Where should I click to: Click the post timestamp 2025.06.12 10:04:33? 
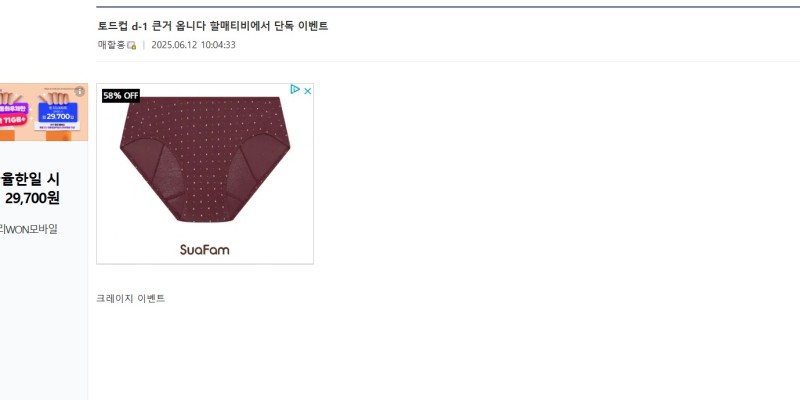pos(193,45)
